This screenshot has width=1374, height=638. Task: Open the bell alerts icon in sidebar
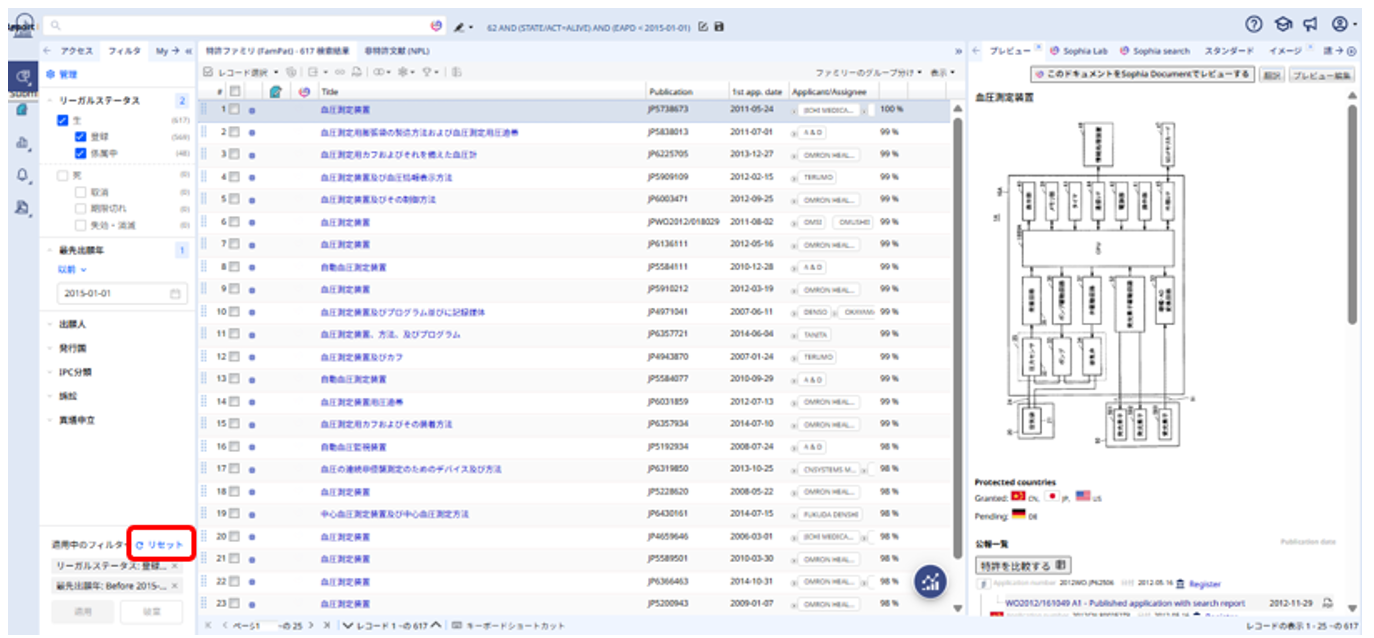click(22, 175)
